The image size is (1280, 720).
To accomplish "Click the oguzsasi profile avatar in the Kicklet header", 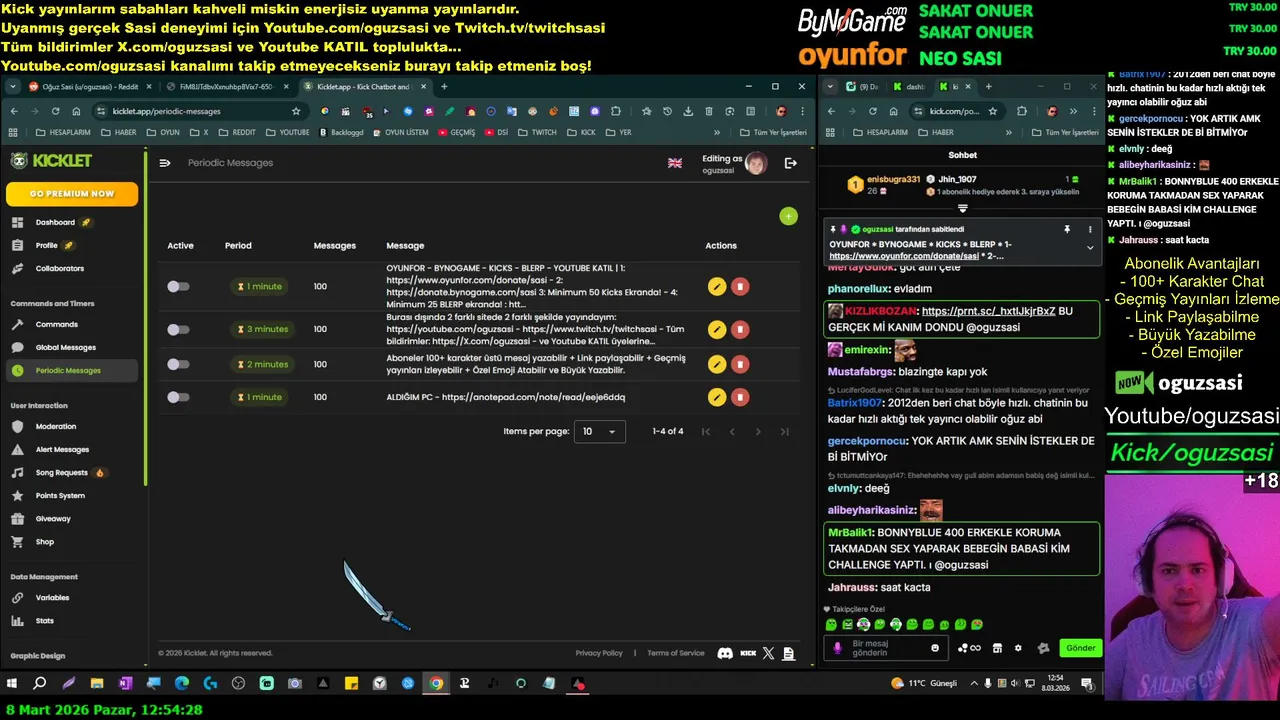I will pyautogui.click(x=756, y=163).
